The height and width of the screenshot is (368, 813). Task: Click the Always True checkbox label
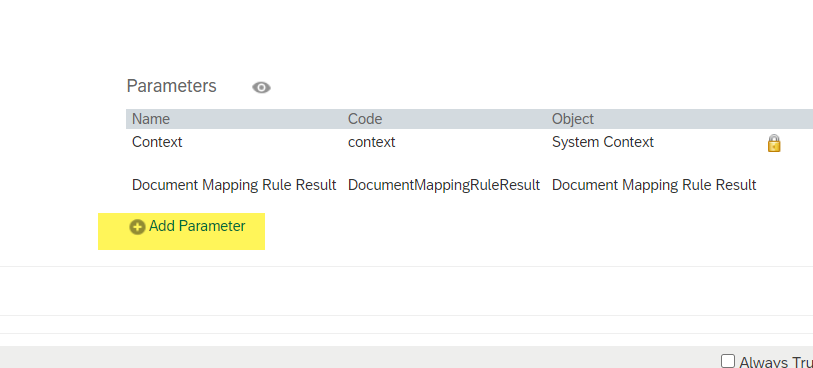776,362
